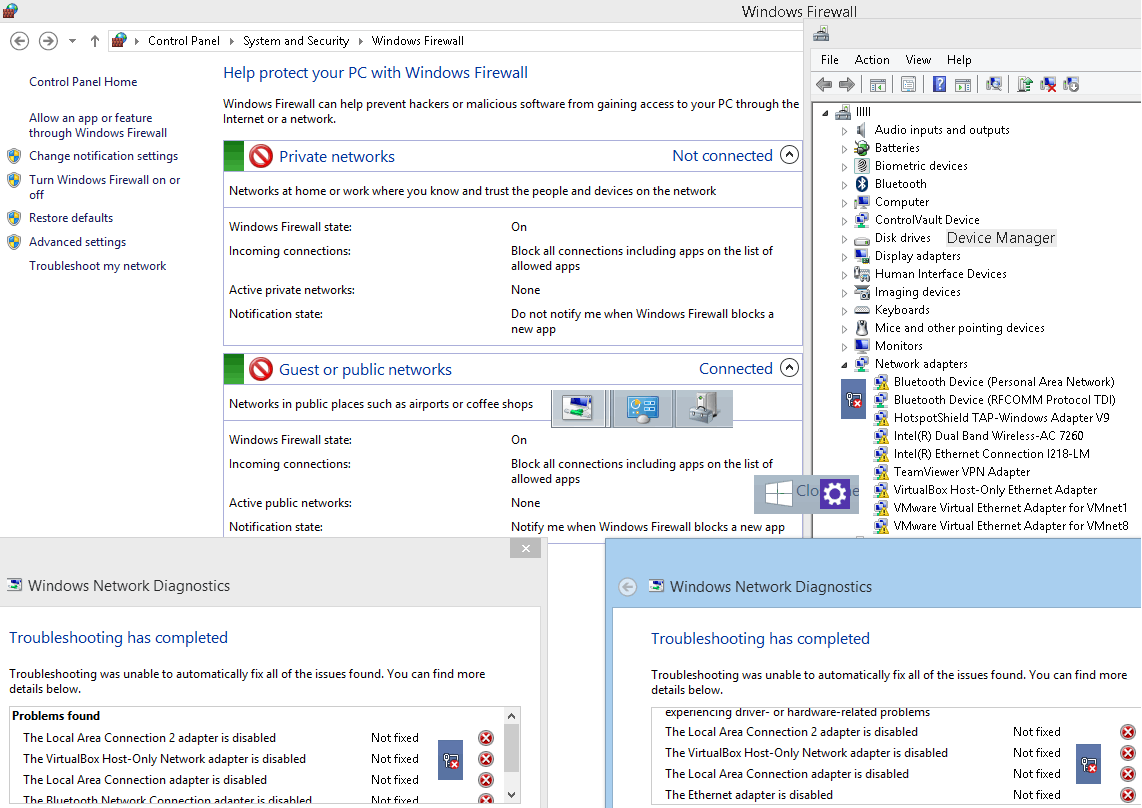Click the Intel Dual Band Wireless-AC 7260 adapter icon
This screenshot has height=808, width=1142.
[881, 436]
